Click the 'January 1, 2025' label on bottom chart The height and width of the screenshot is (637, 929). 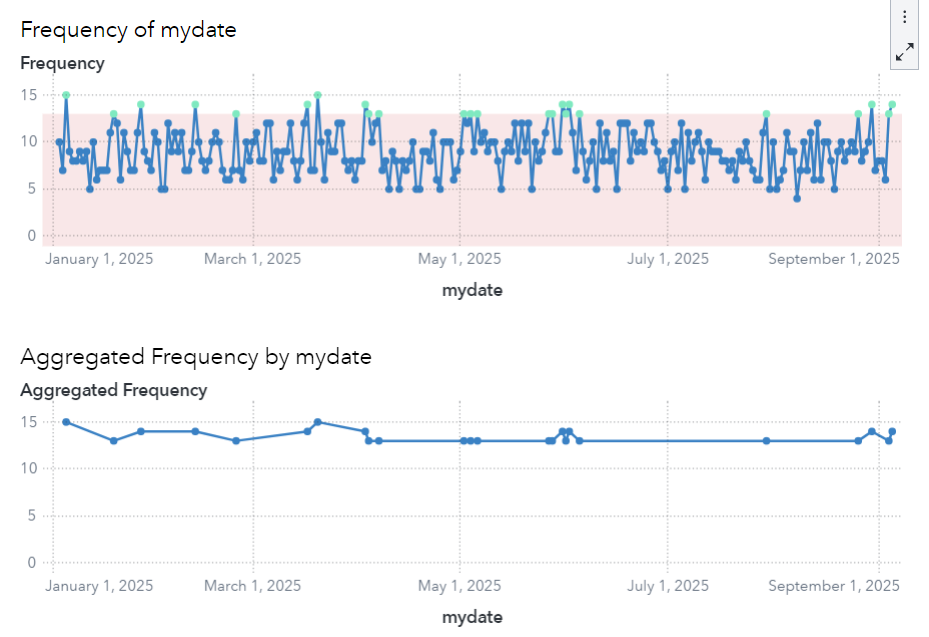click(98, 585)
